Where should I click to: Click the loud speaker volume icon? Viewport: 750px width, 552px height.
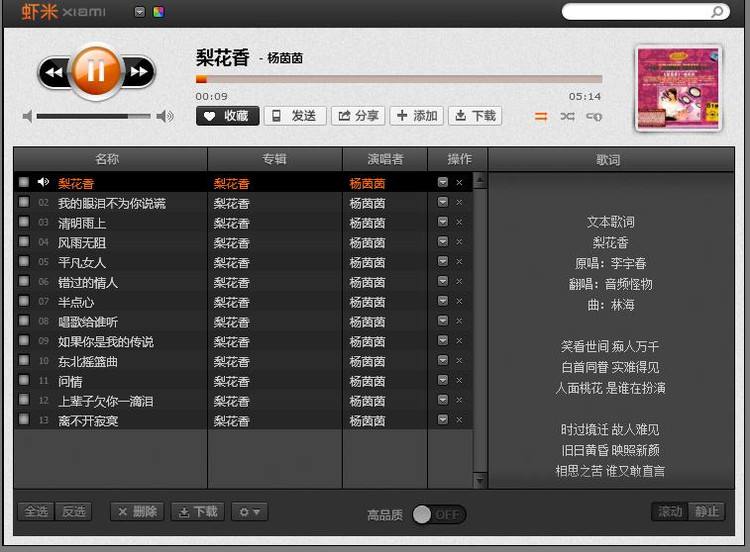[x=165, y=116]
